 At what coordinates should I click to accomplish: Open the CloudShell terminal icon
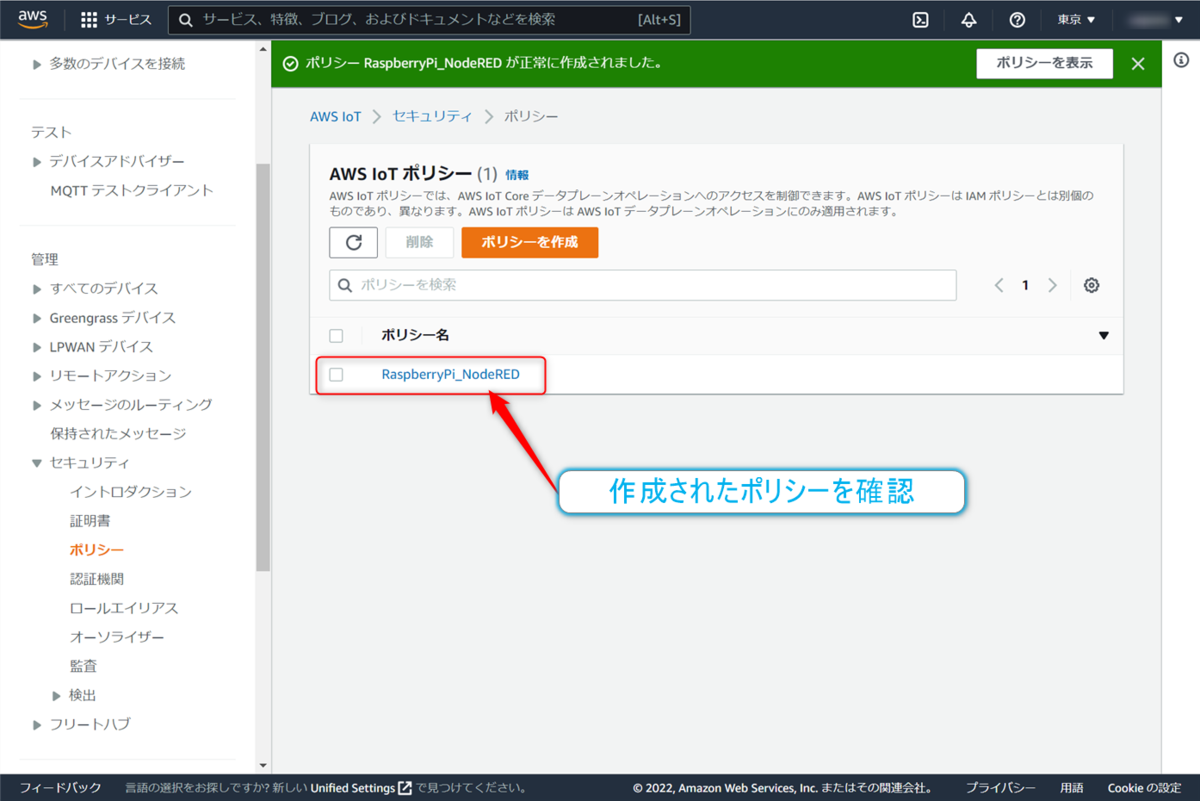point(921,20)
